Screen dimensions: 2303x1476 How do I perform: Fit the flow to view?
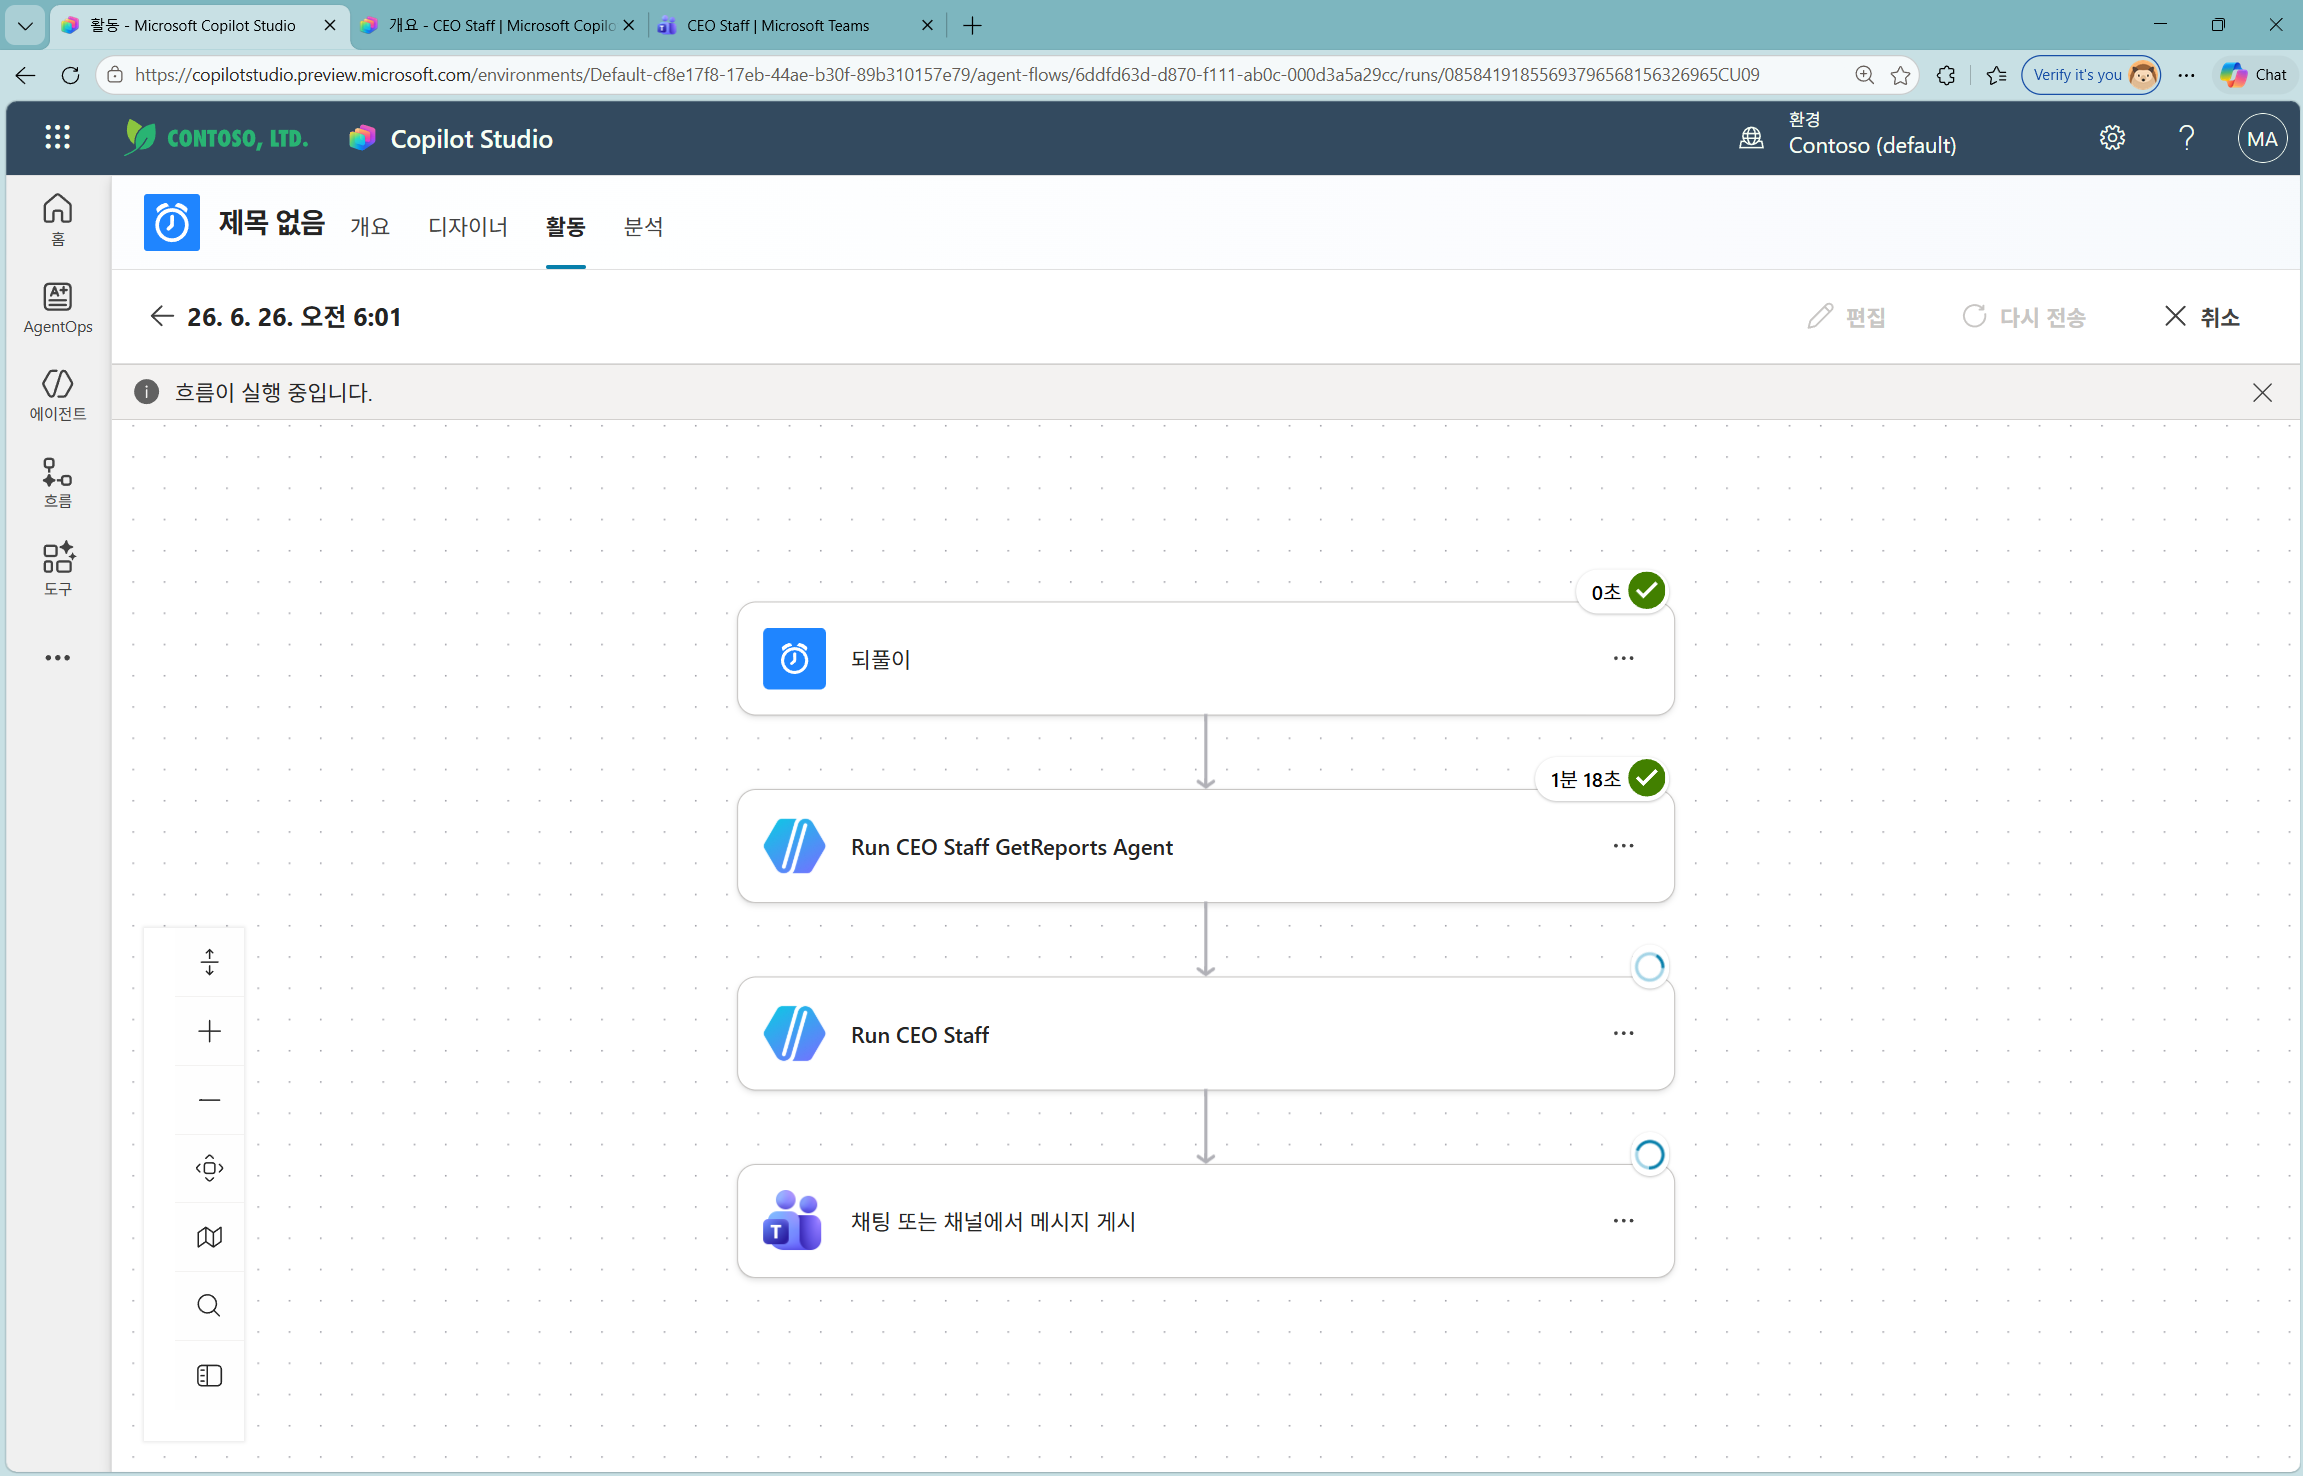pos(209,1168)
